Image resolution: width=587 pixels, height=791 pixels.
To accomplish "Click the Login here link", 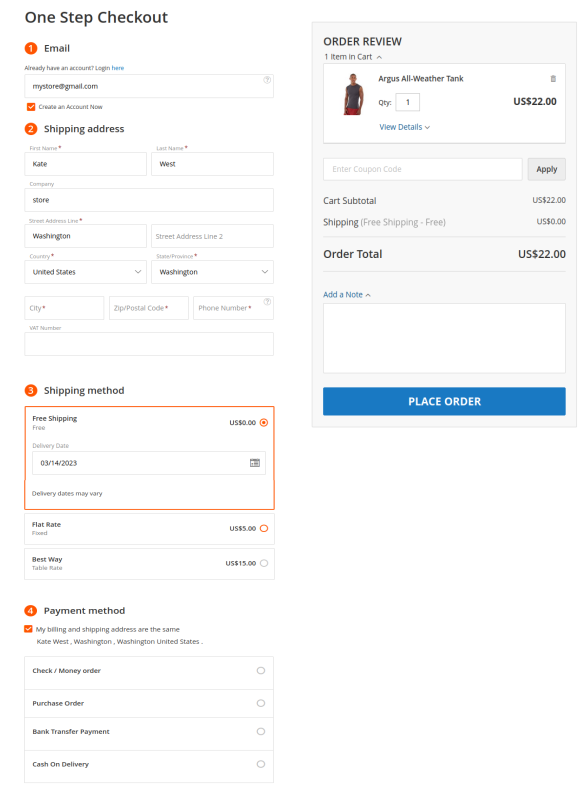I will point(118,68).
